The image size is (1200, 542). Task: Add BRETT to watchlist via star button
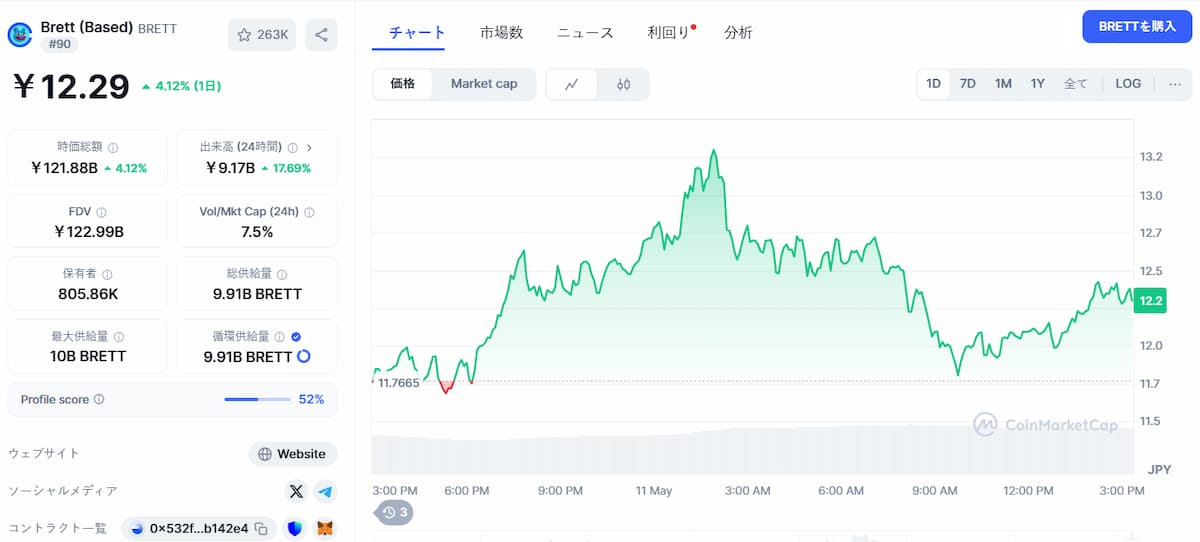tap(262, 35)
